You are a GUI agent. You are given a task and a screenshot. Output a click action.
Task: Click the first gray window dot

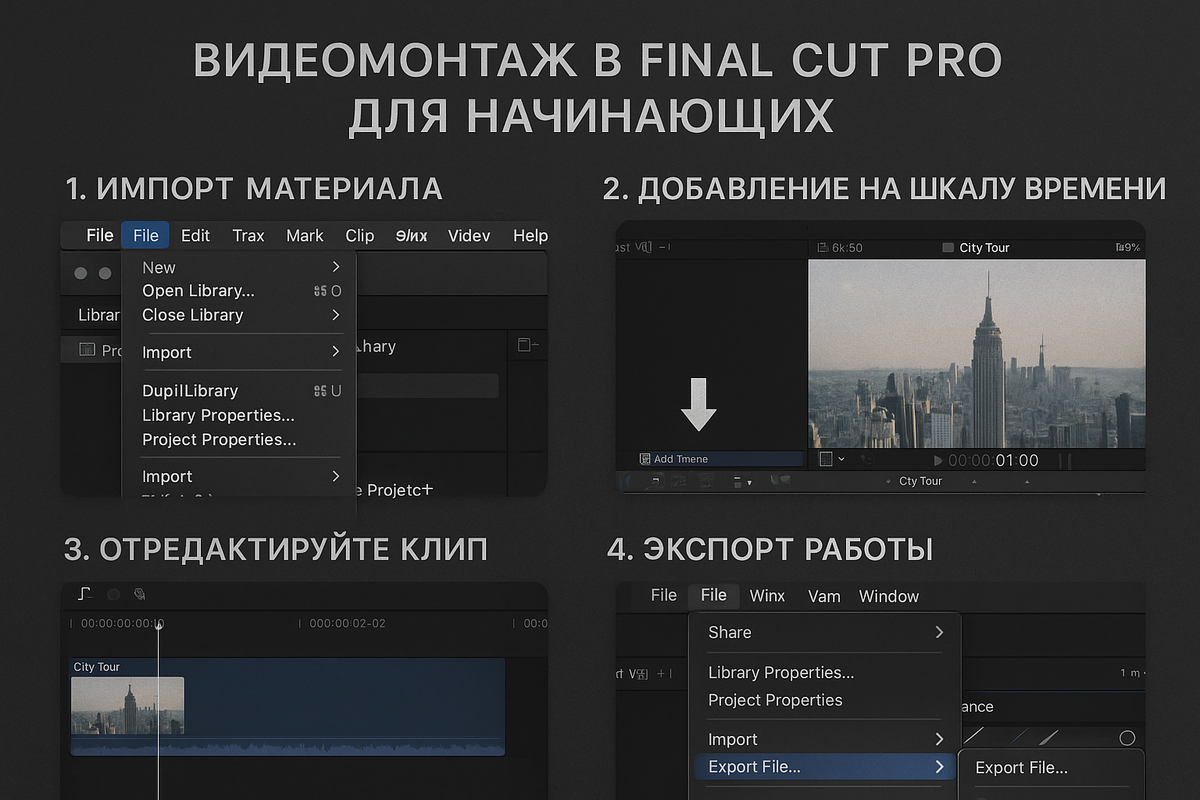[81, 273]
